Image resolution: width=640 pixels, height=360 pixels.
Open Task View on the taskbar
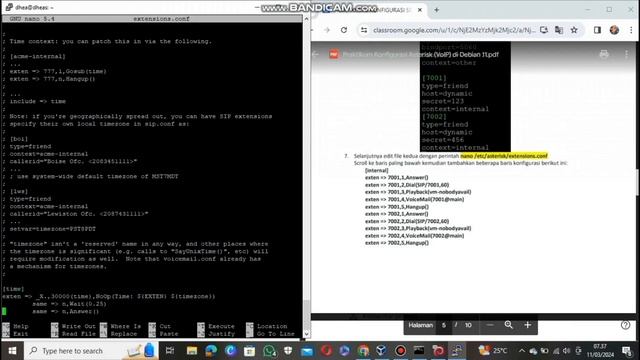[169, 351]
